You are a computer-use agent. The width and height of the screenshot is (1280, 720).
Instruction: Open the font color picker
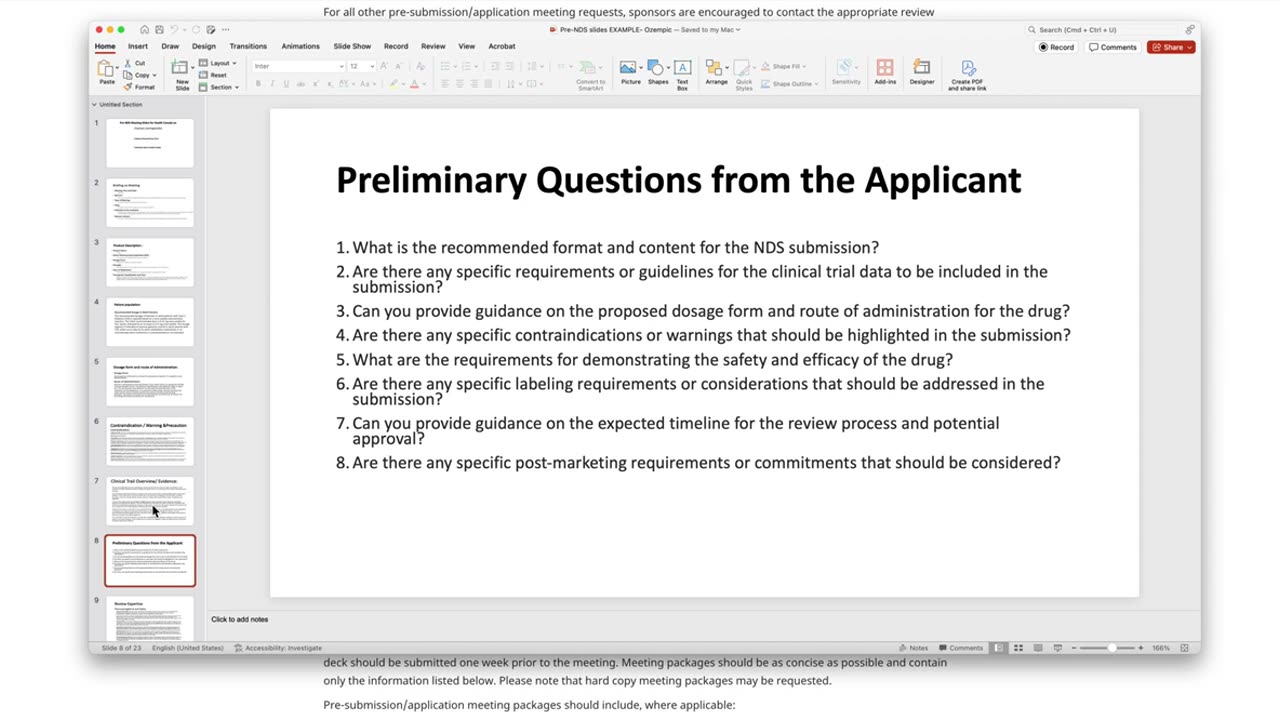(x=416, y=84)
